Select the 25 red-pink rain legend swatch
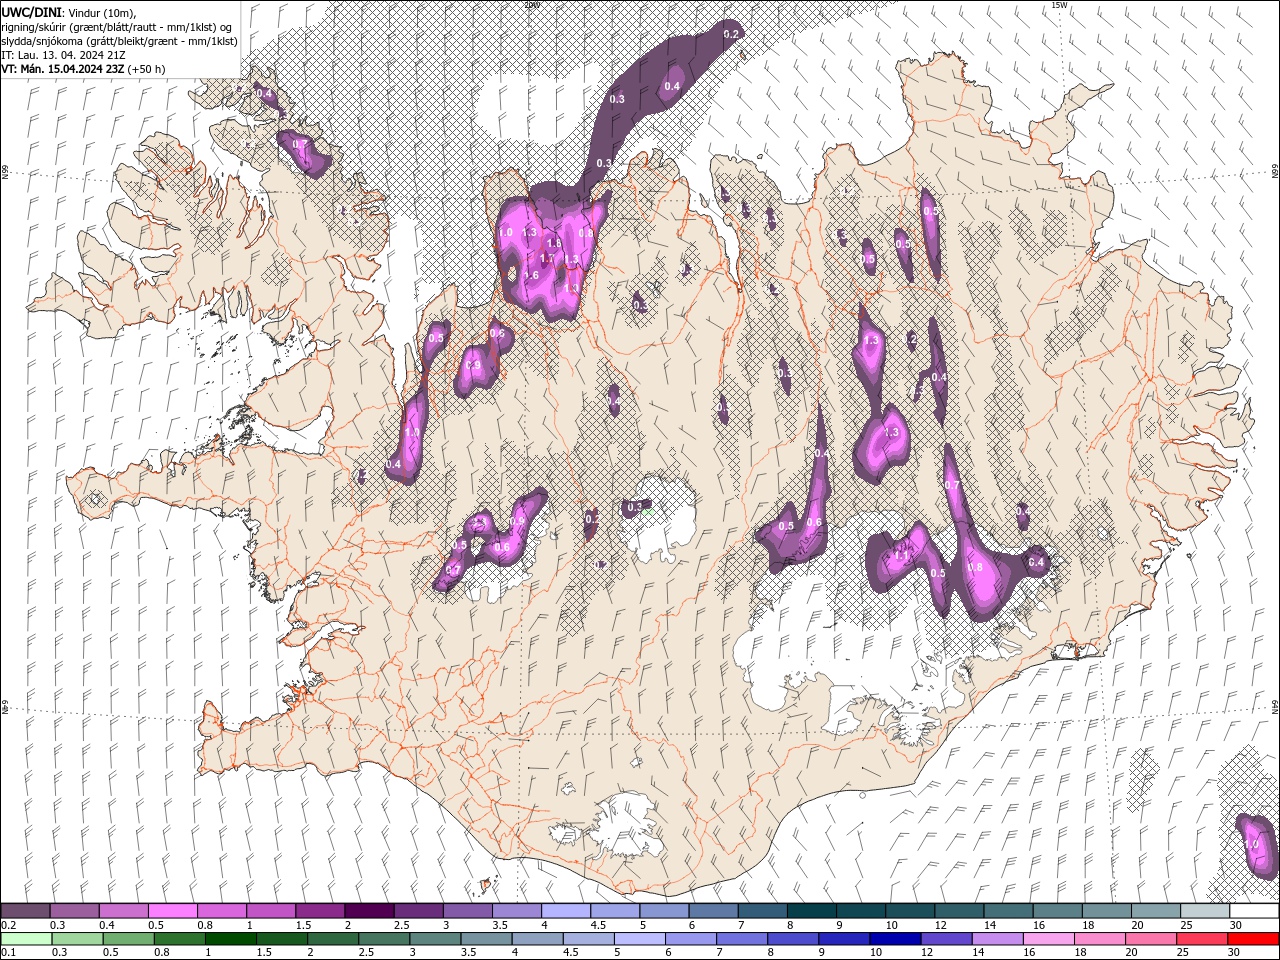 click(x=1201, y=939)
